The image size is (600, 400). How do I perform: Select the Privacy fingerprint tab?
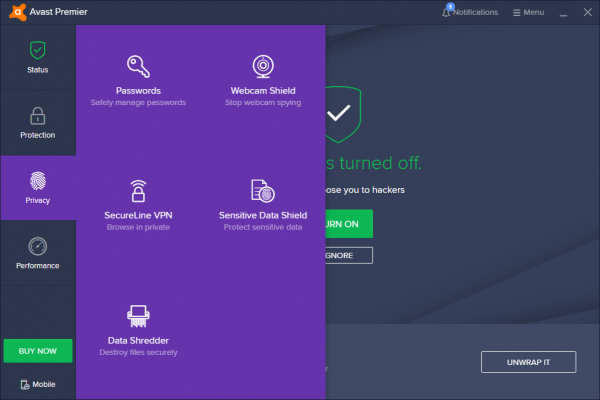(38, 187)
